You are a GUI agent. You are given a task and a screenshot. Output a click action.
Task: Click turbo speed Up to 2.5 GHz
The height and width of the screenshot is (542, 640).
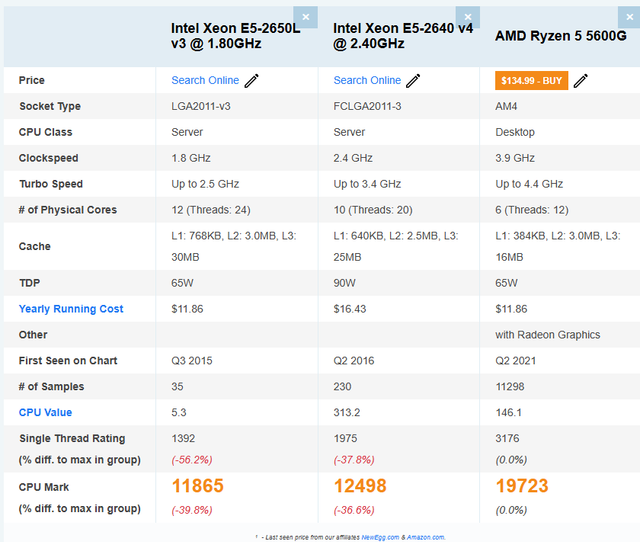[x=205, y=184]
